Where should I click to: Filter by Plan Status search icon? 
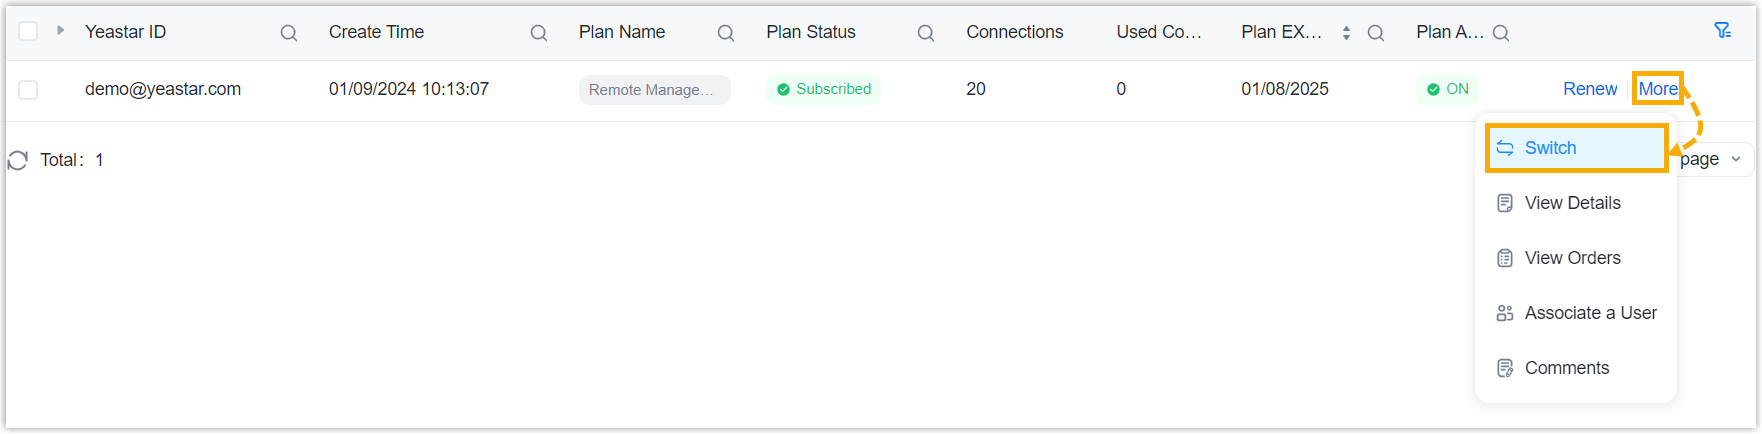tap(926, 33)
